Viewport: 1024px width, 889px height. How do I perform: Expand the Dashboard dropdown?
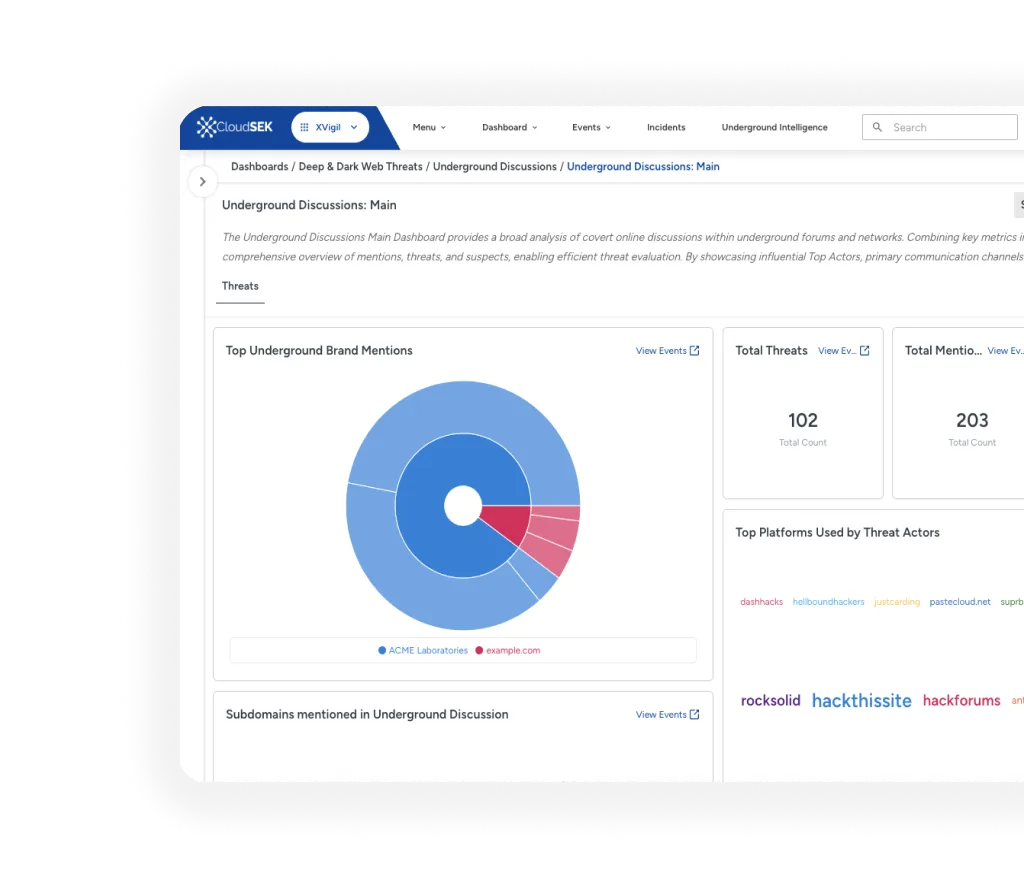click(x=509, y=127)
